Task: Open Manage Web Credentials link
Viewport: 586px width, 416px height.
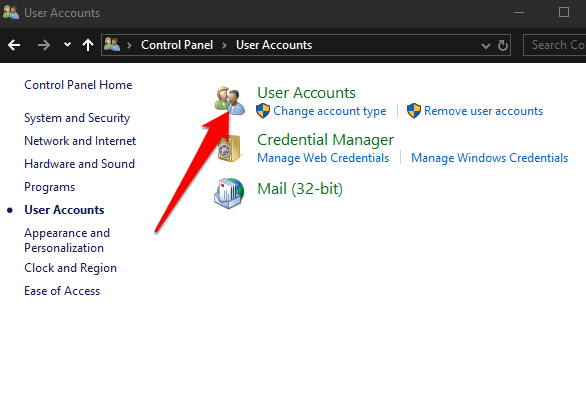Action: pos(323,158)
